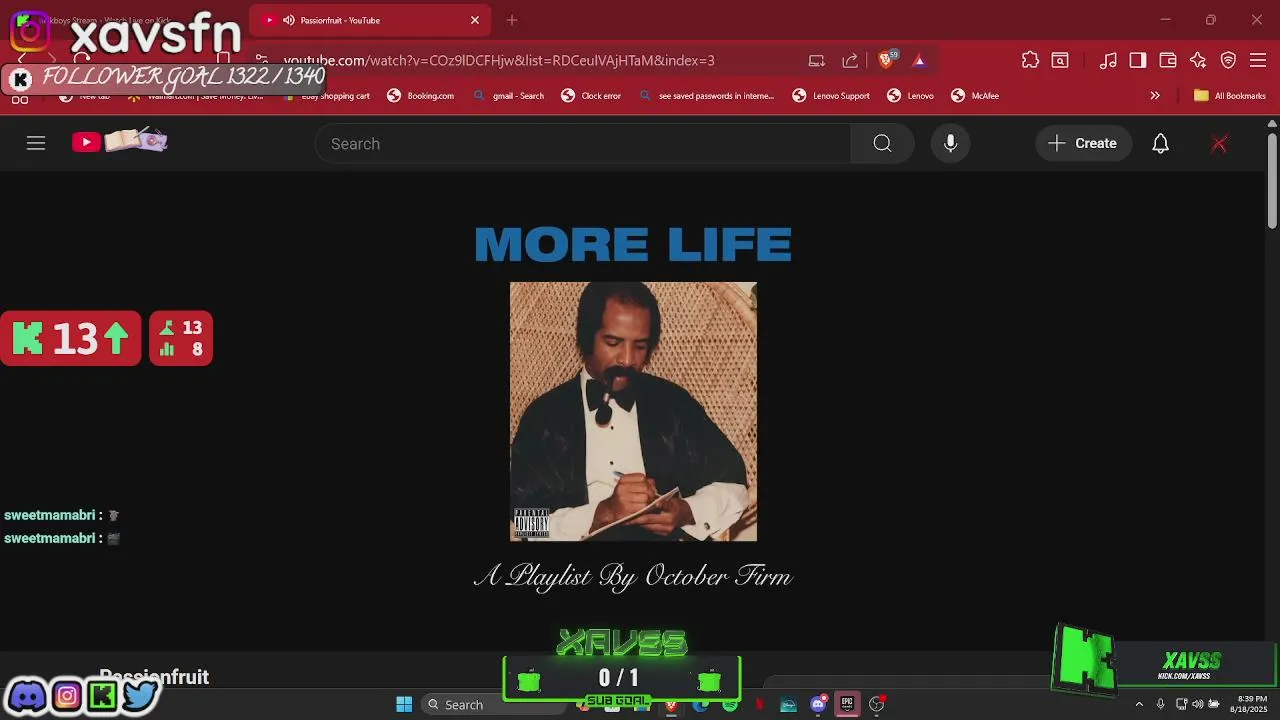The image size is (1280, 720).
Task: Click the YouTube search magnifier button
Action: (x=882, y=143)
